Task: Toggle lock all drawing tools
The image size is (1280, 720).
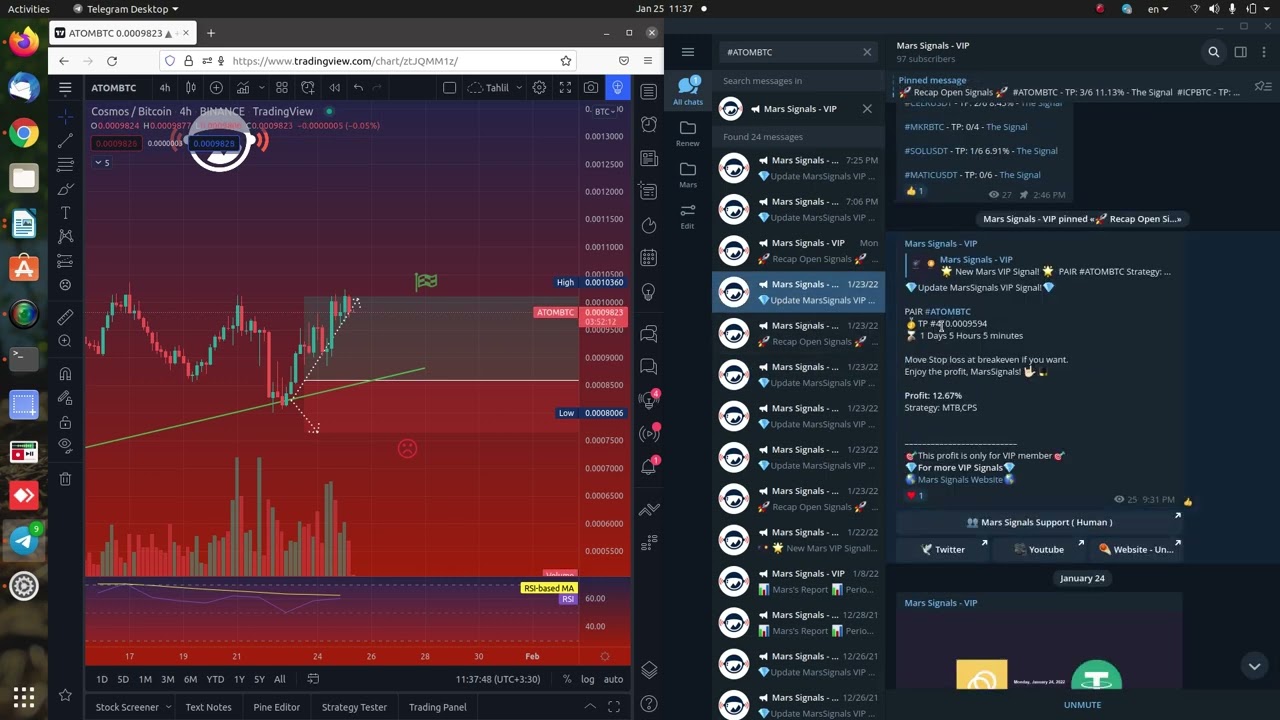Action: click(65, 421)
